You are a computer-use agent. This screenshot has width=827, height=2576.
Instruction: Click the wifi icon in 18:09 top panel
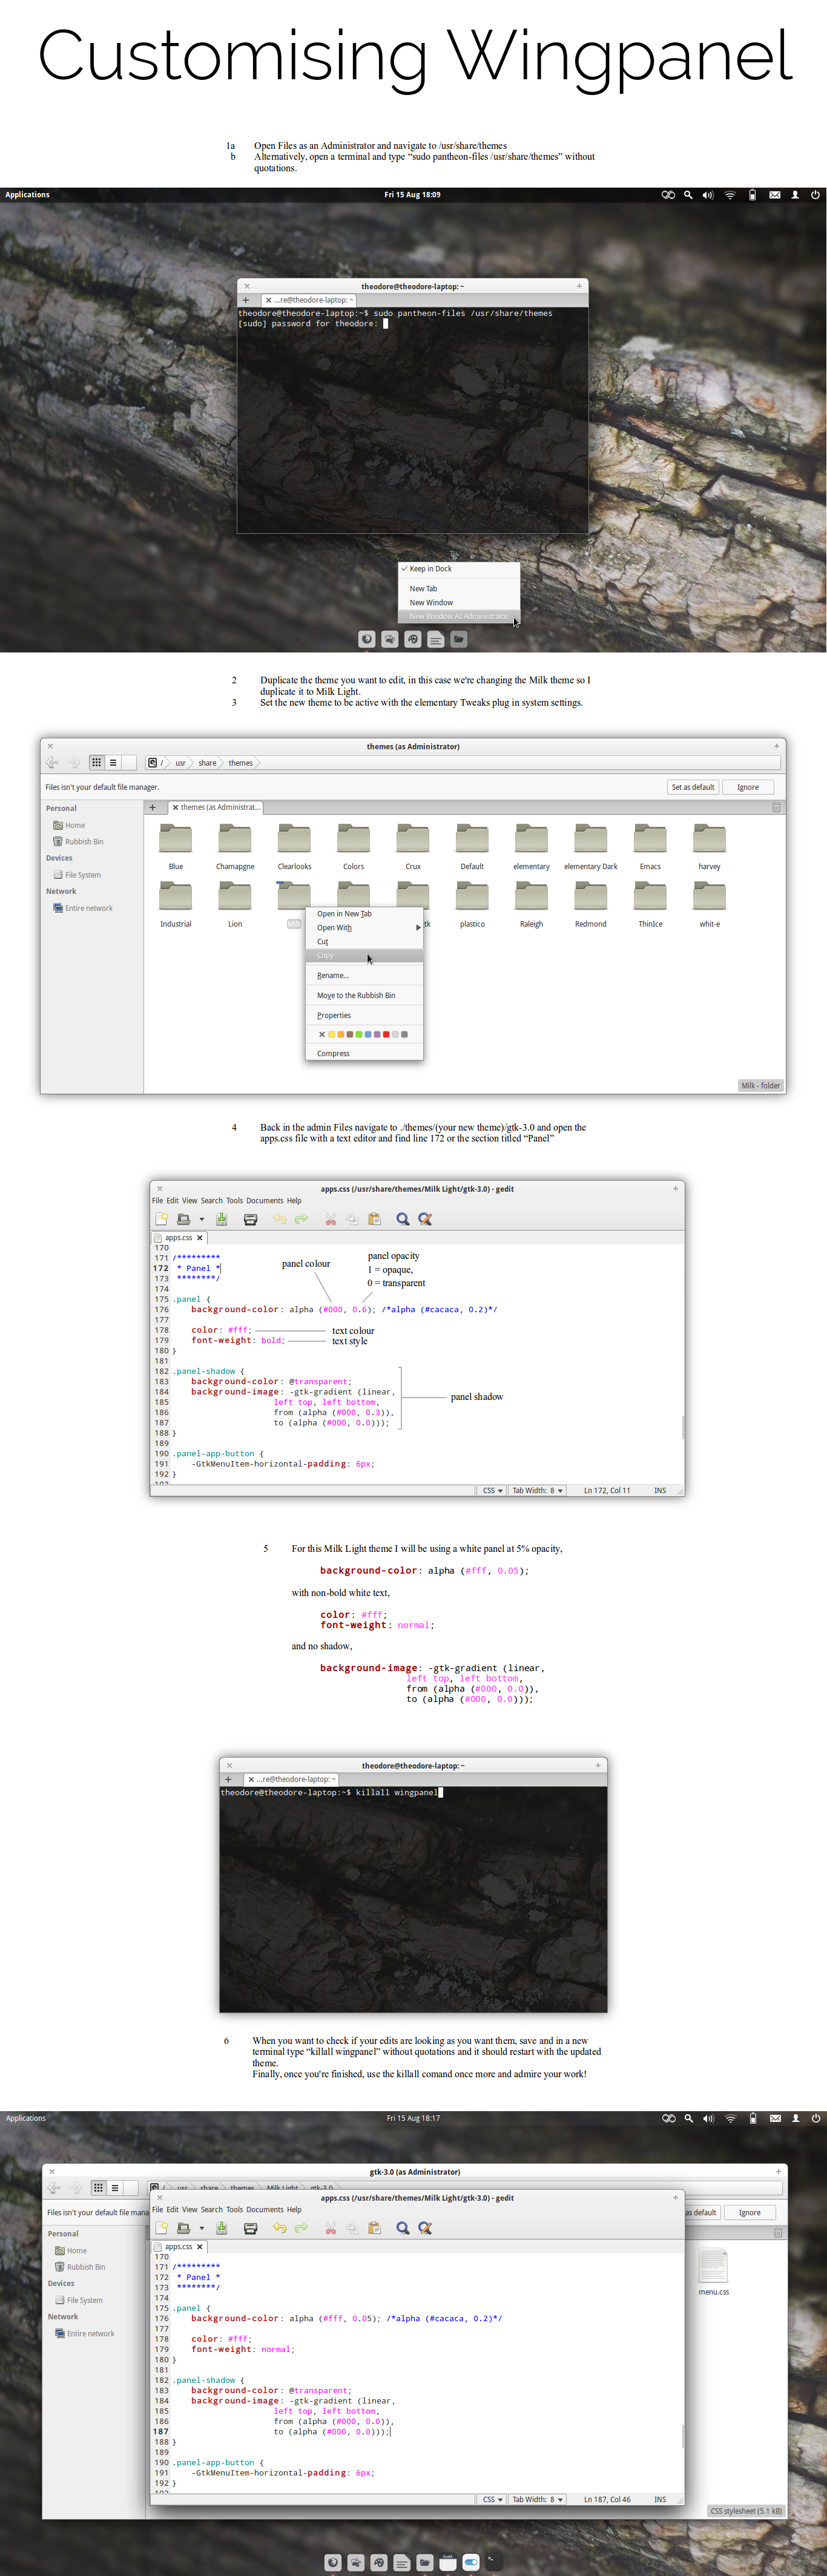[x=730, y=195]
